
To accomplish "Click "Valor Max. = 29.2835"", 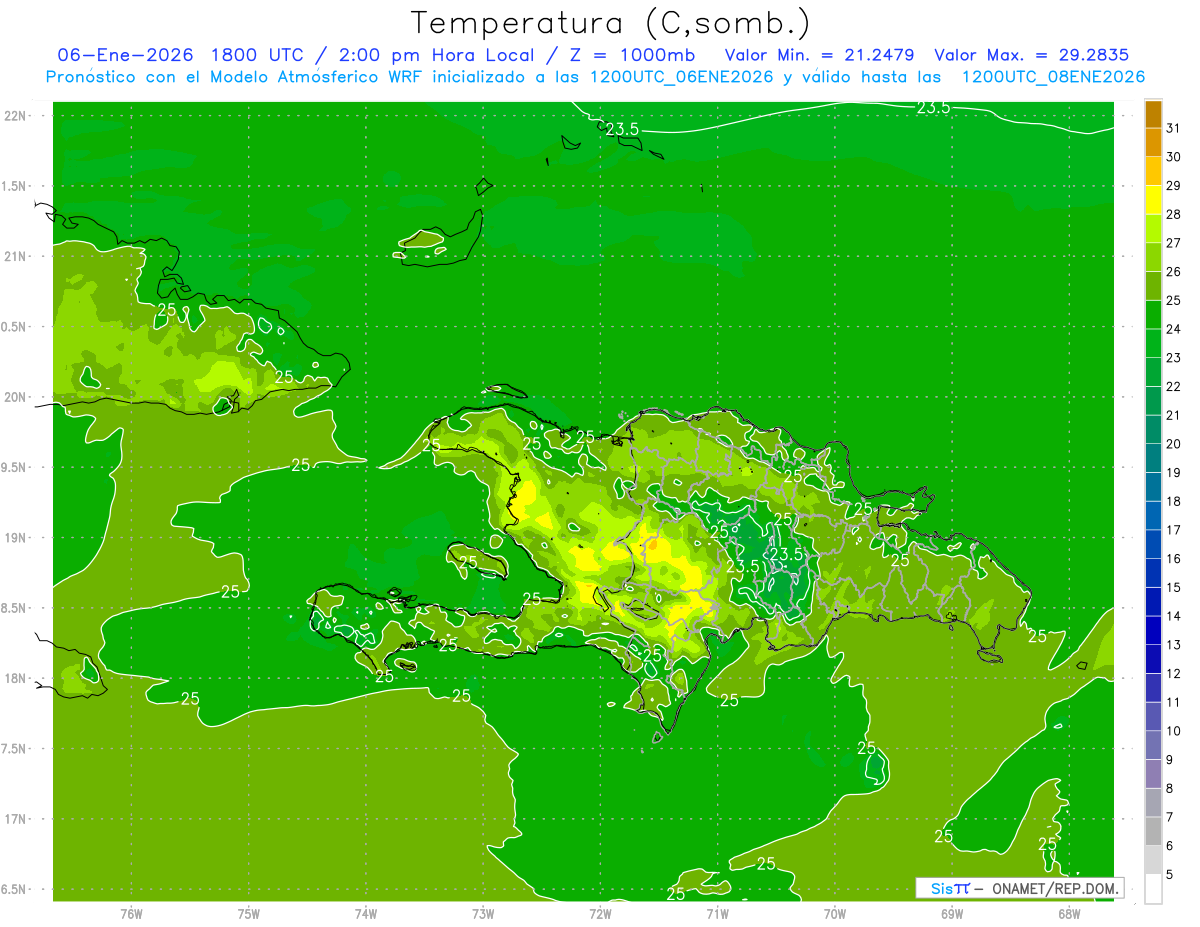I will point(1031,55).
